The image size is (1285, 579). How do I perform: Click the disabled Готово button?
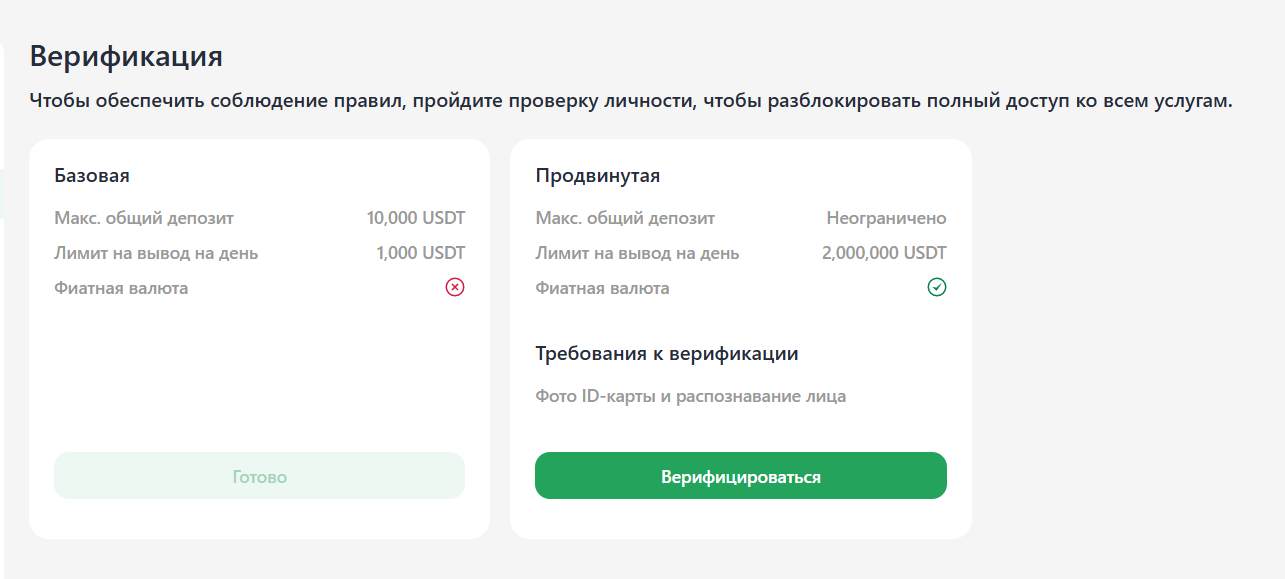click(x=259, y=476)
